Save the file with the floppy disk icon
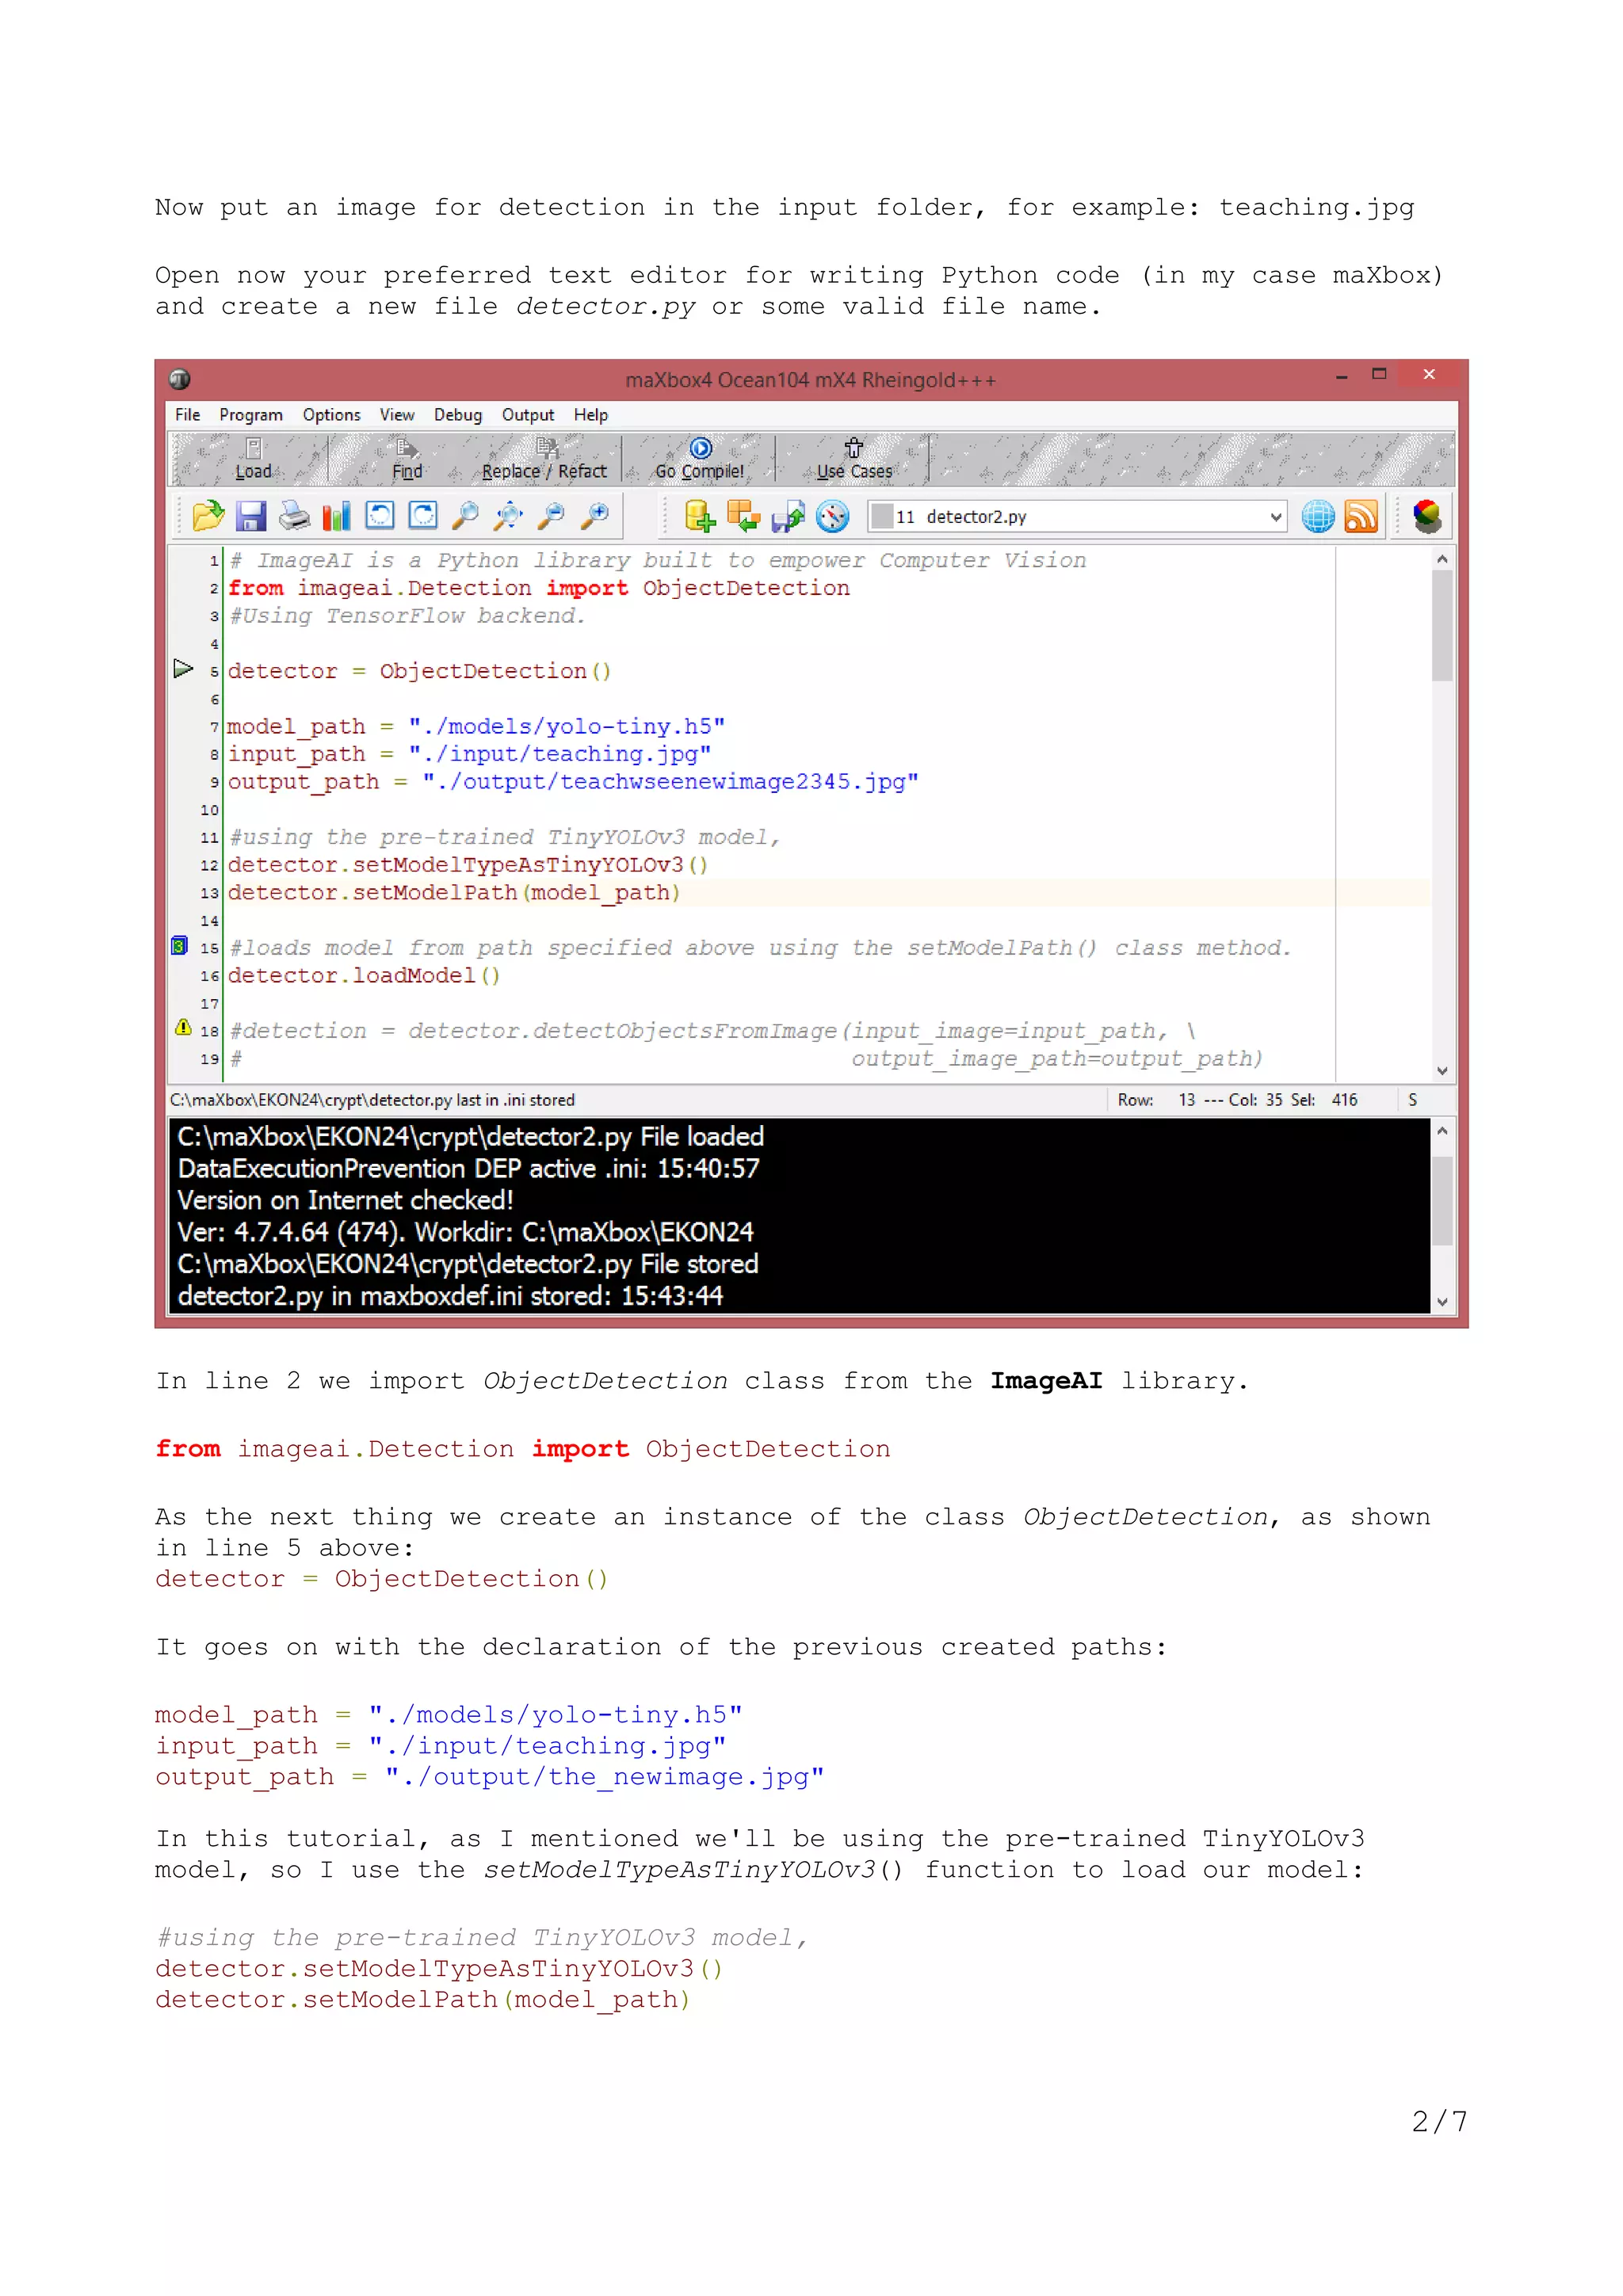Viewport: 1623px width, 2296px height. pyautogui.click(x=251, y=516)
